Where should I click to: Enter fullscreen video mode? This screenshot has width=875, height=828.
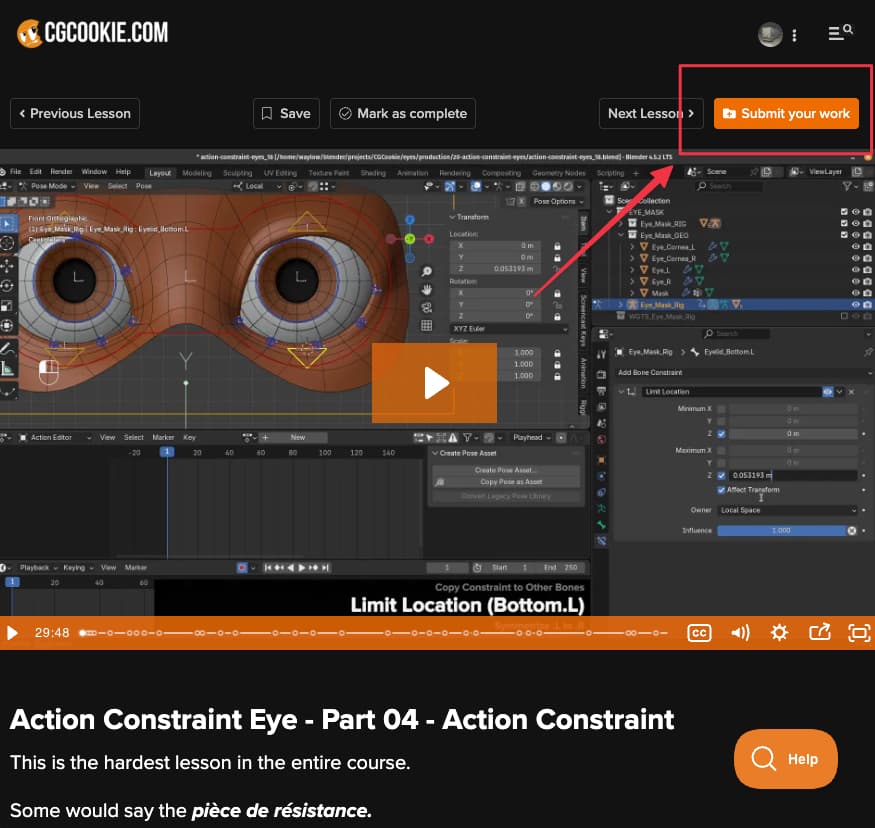point(859,633)
